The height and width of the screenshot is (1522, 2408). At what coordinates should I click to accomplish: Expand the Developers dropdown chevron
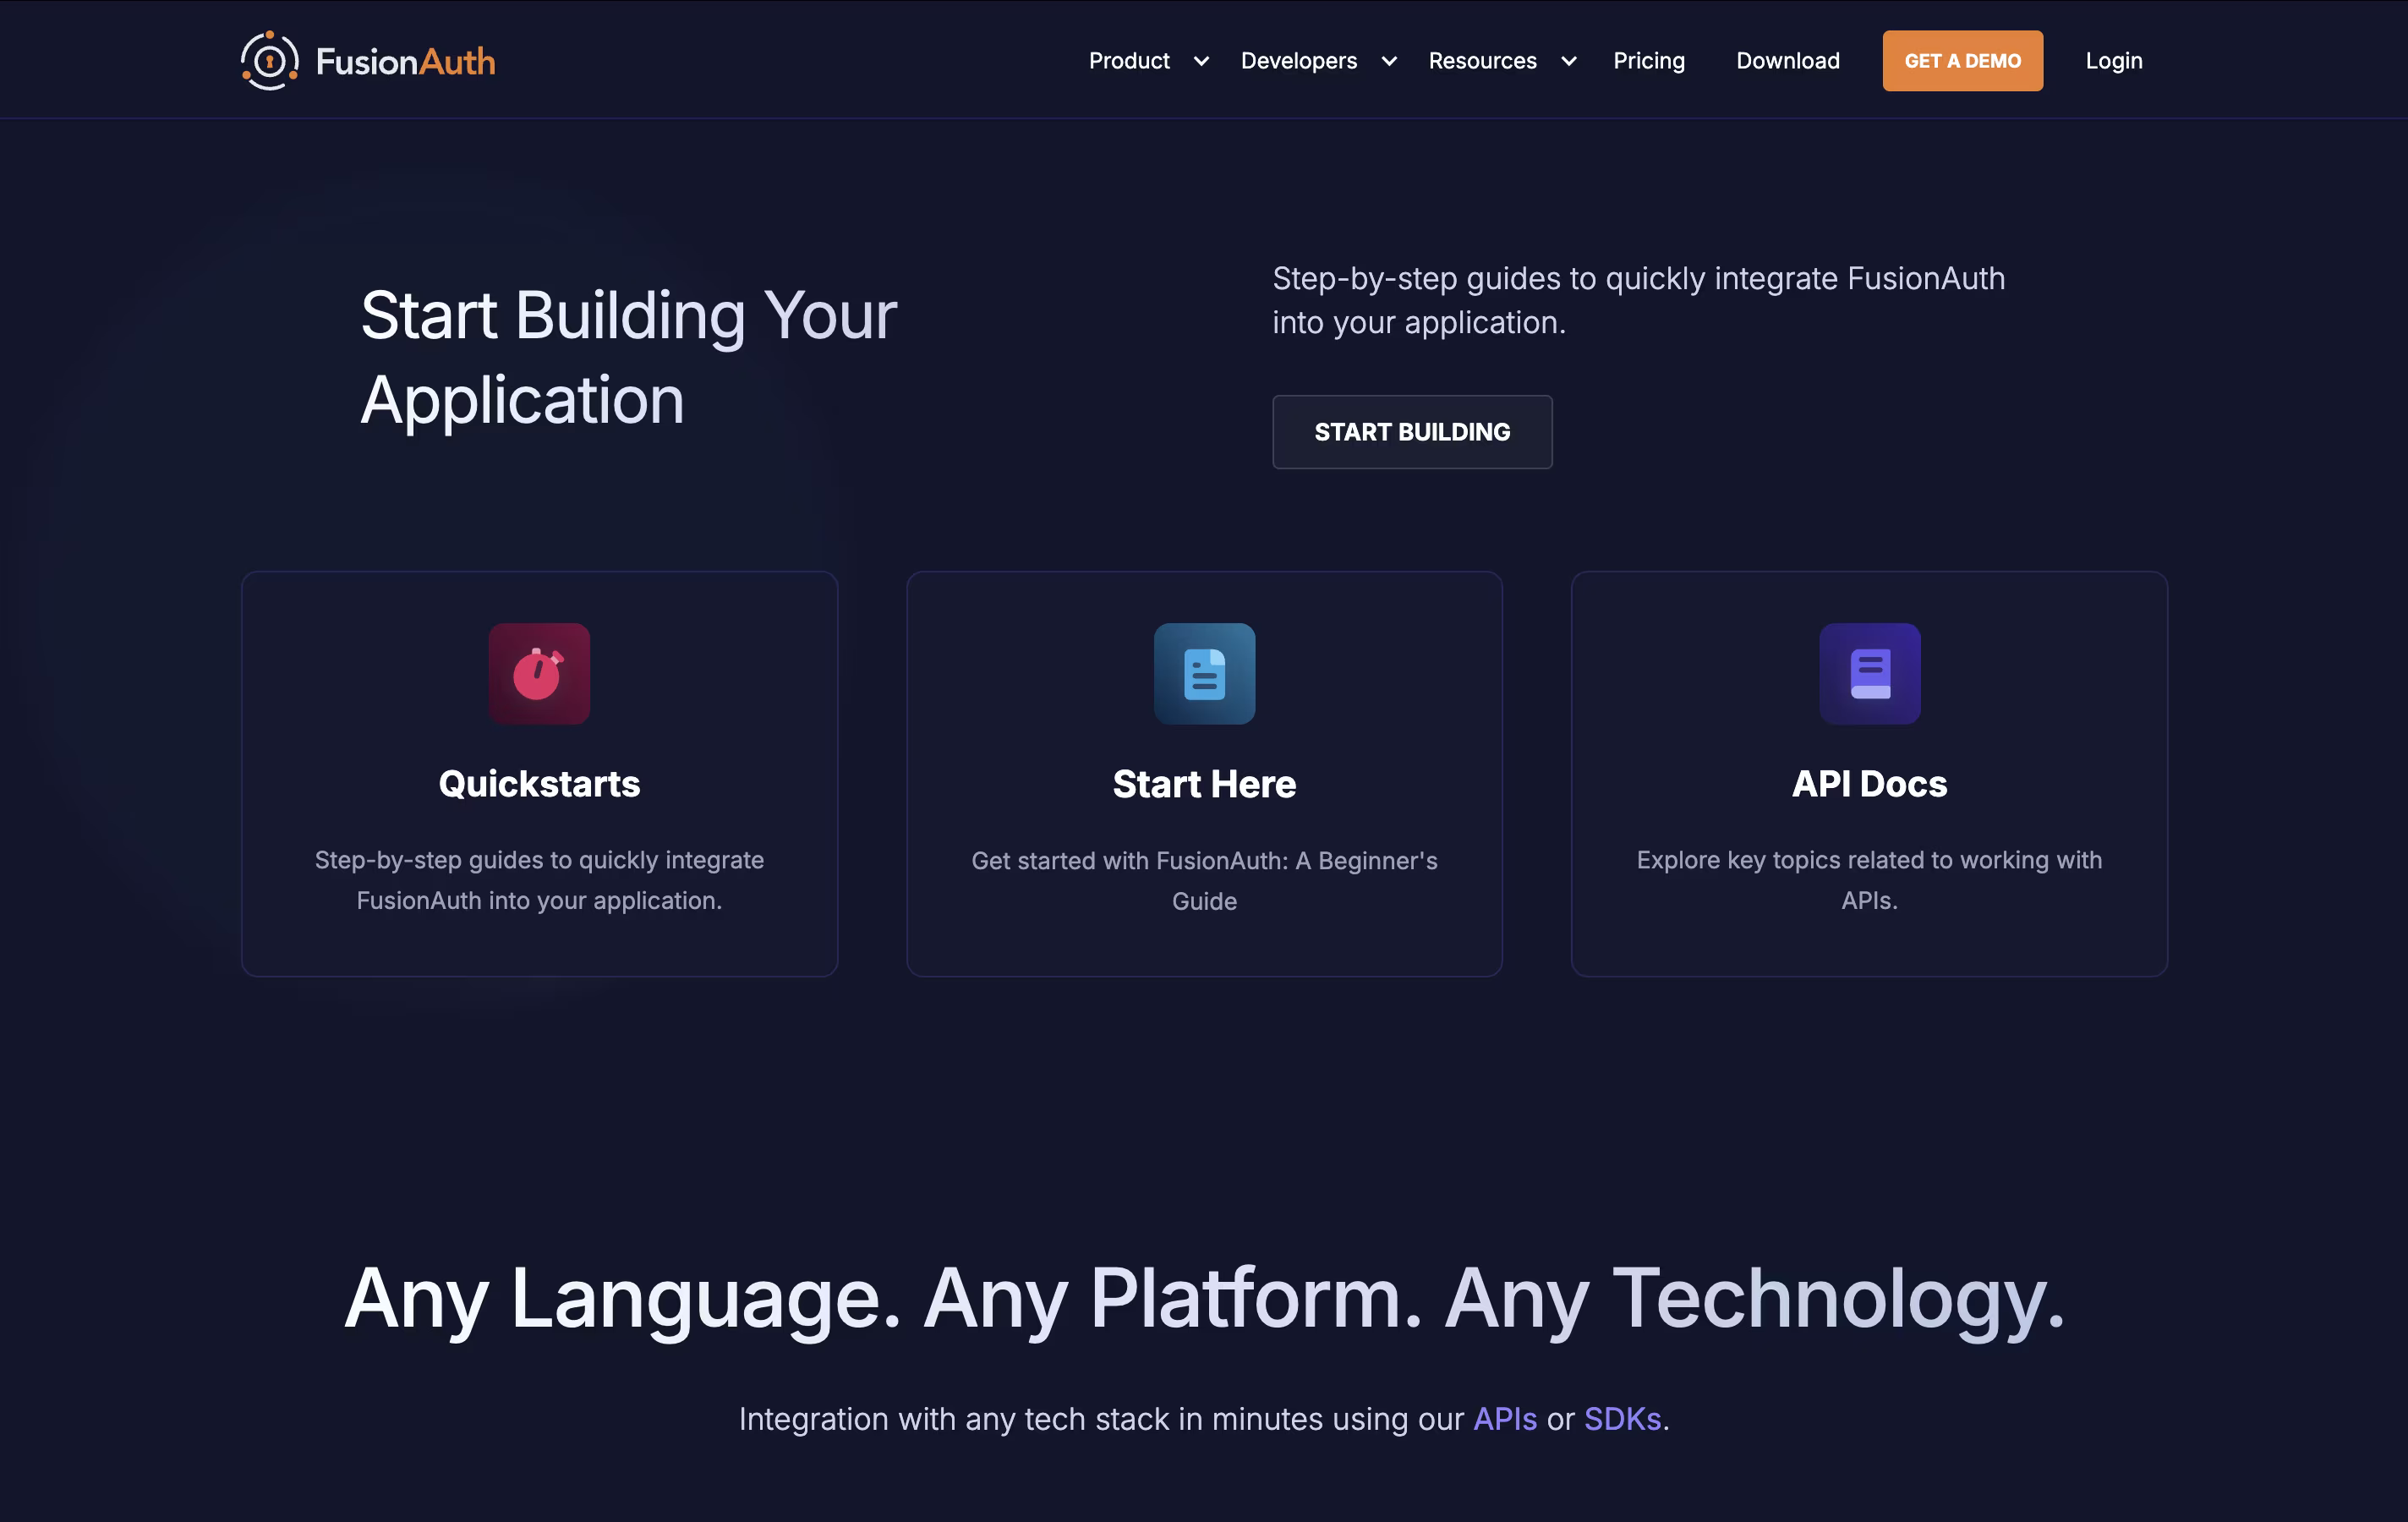1389,61
